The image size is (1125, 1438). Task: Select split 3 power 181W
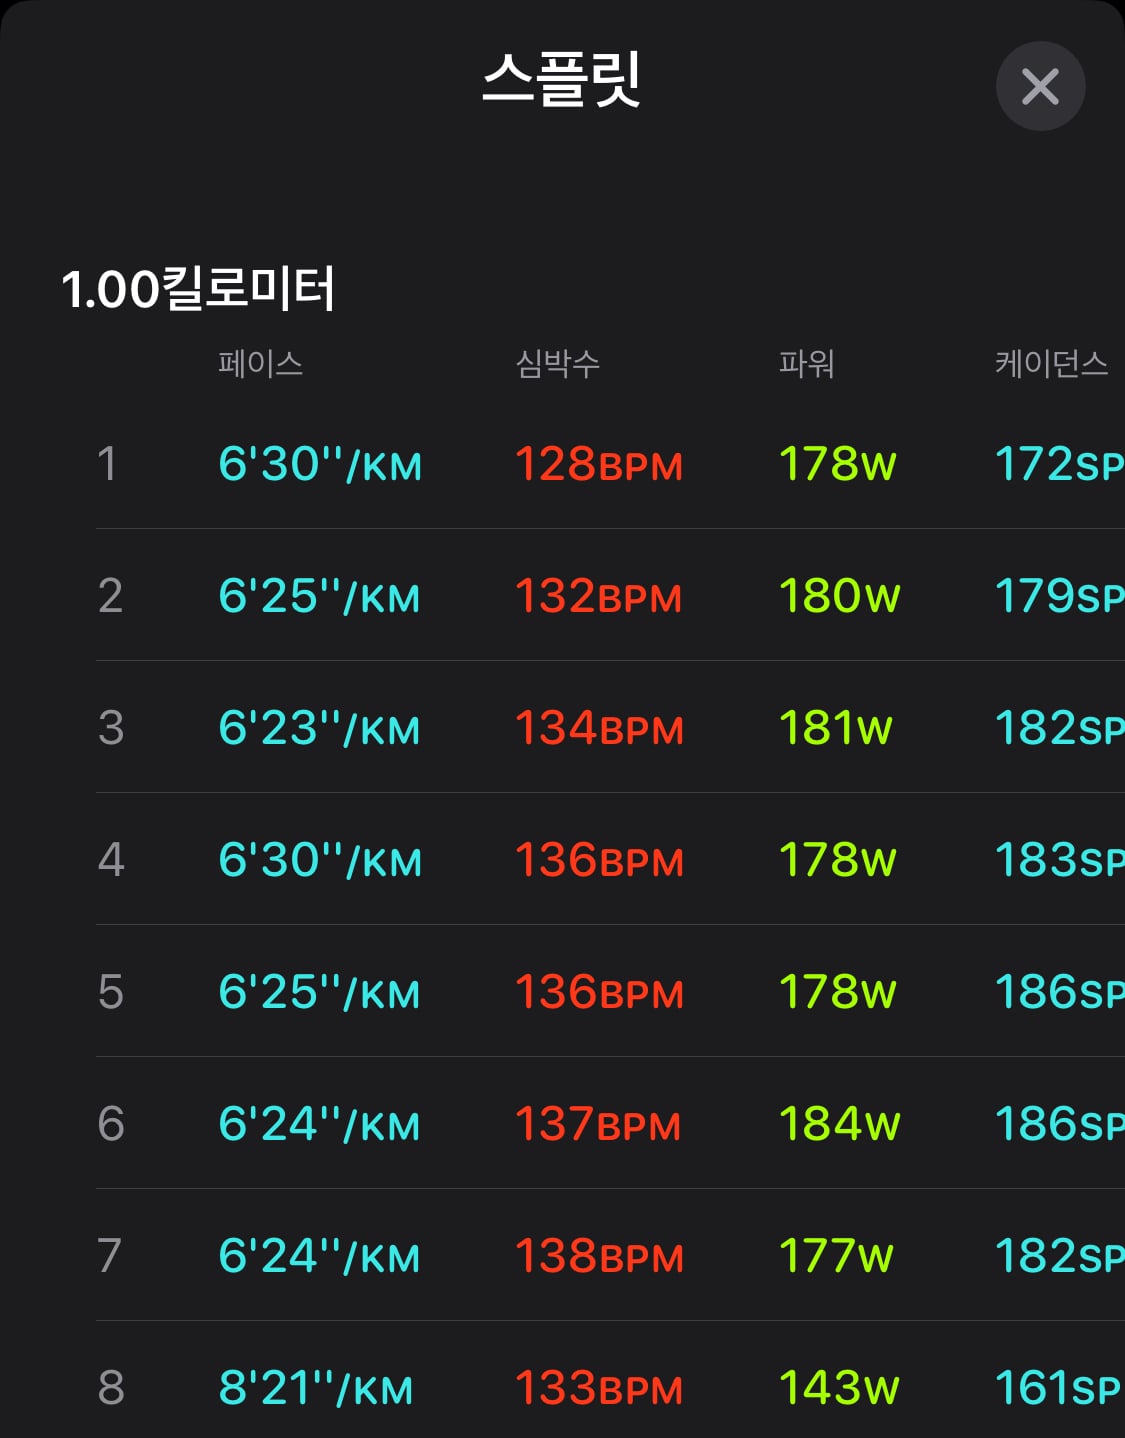tap(835, 728)
